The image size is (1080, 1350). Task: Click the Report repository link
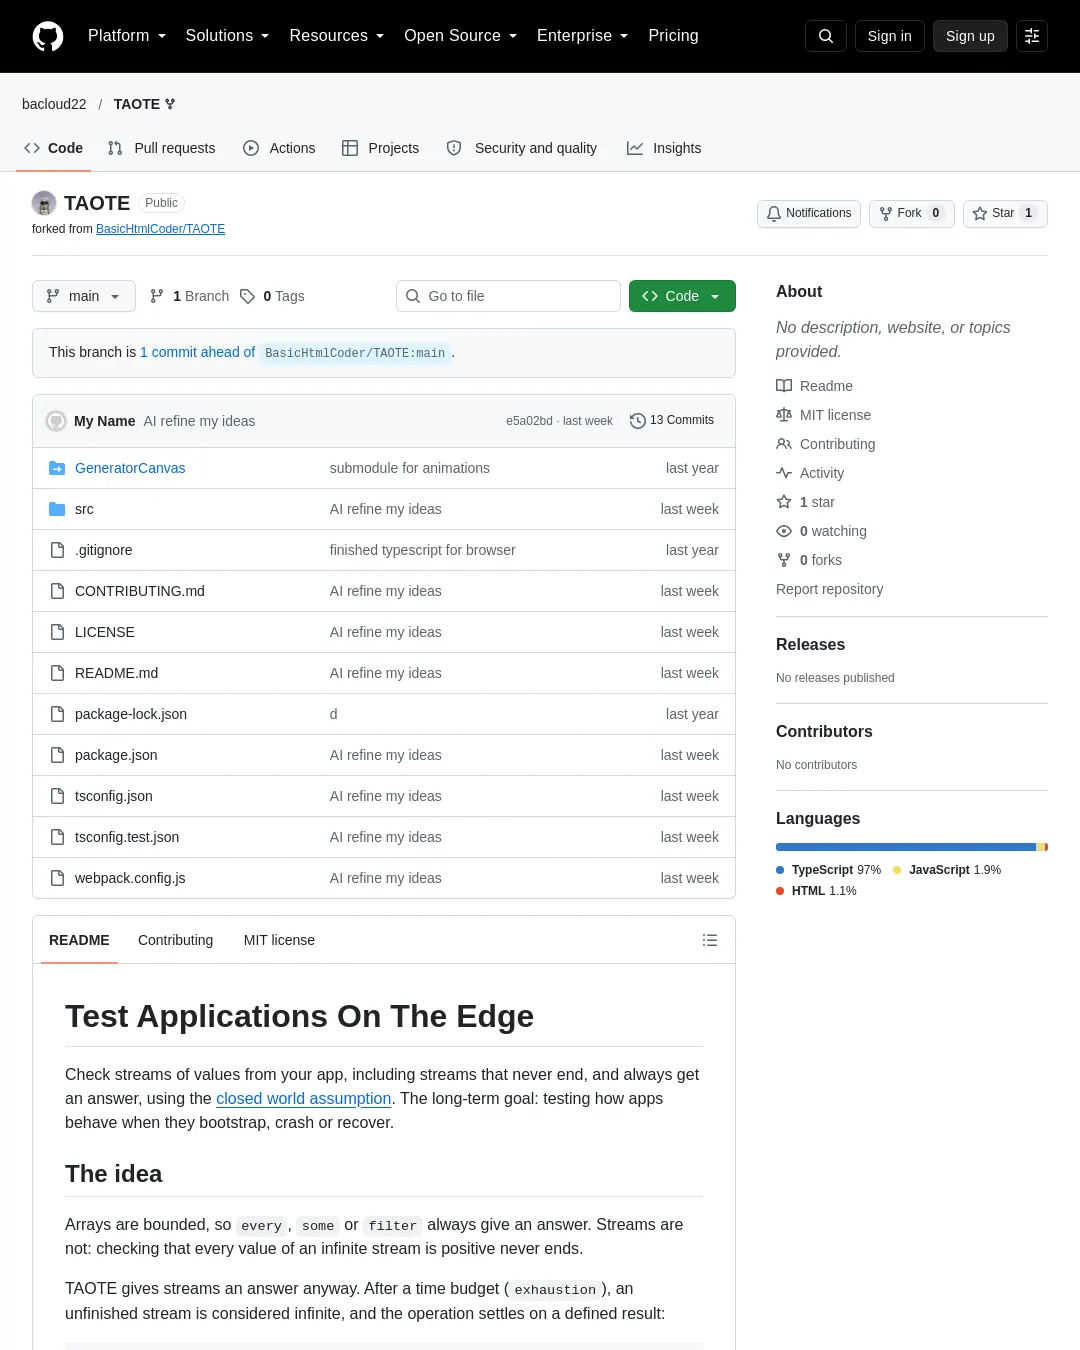(x=829, y=589)
